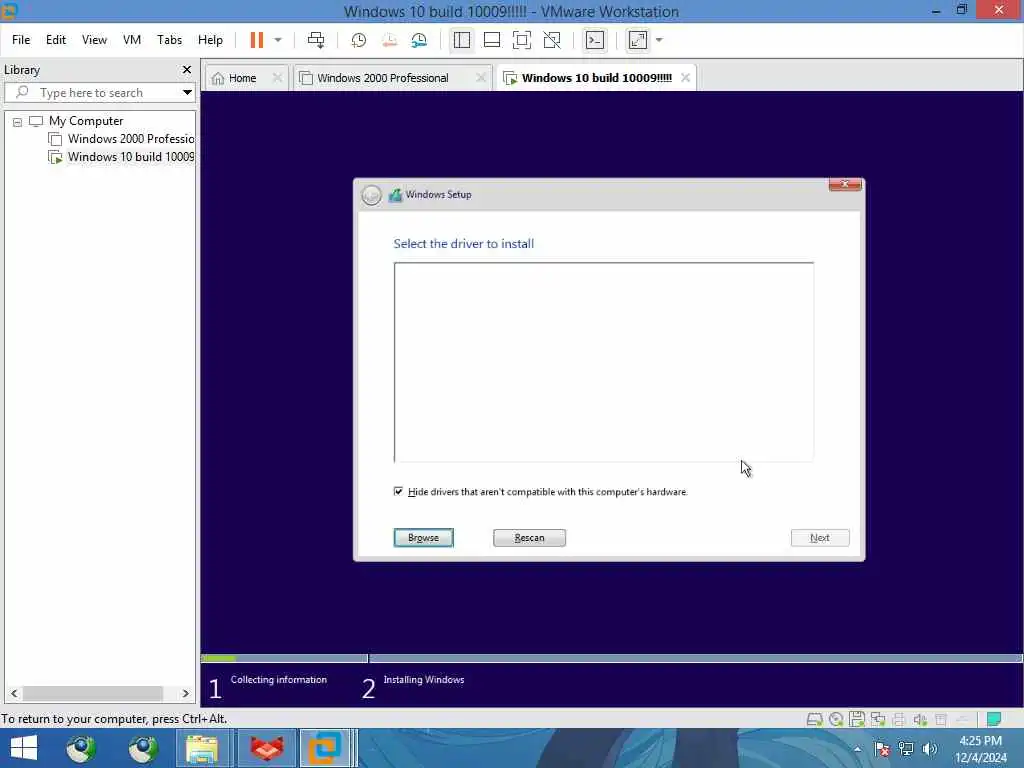The height and width of the screenshot is (768, 1024).
Task: Toggle the thumbnail bar view icon
Action: (492, 40)
